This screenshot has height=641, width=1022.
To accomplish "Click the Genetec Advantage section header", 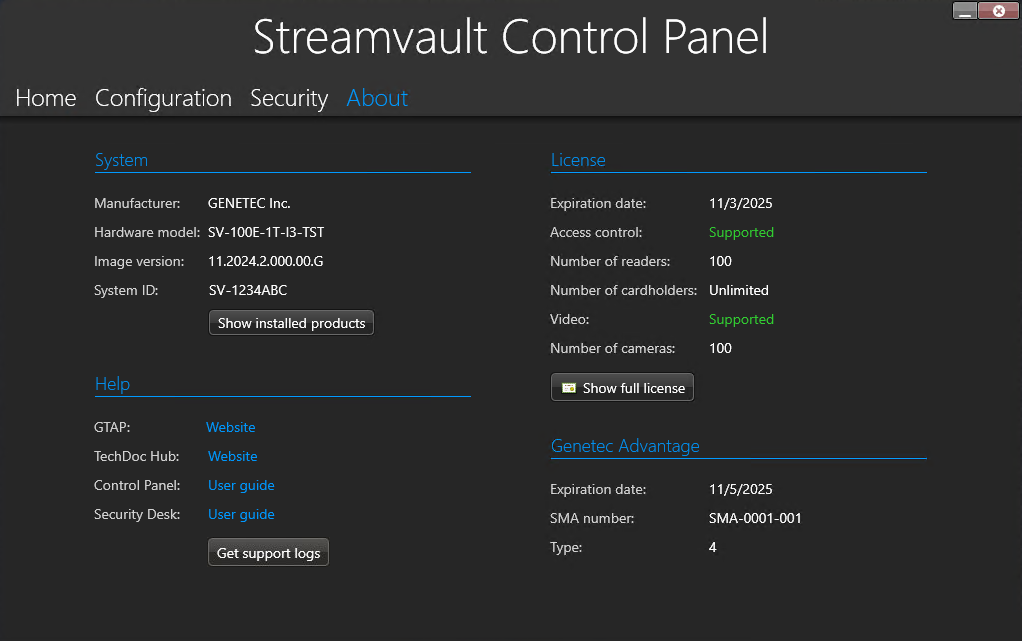I will click(x=625, y=446).
